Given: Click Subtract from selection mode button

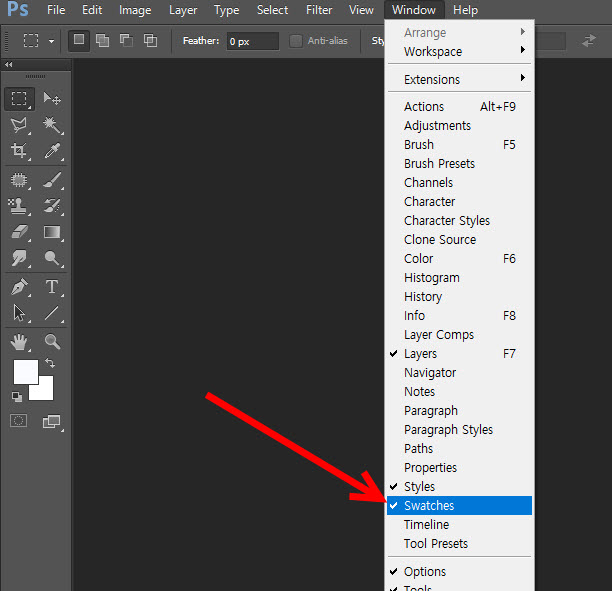Looking at the screenshot, I should pyautogui.click(x=126, y=40).
